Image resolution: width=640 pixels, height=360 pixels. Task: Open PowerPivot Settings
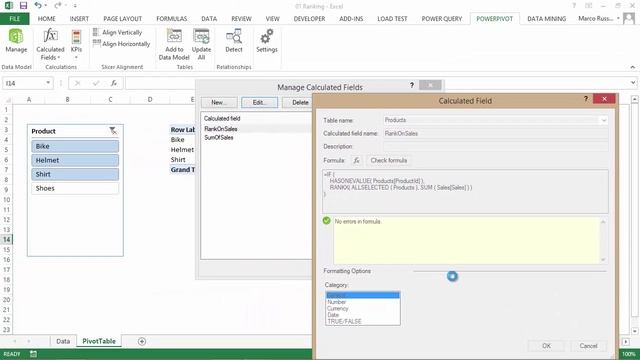tap(267, 41)
